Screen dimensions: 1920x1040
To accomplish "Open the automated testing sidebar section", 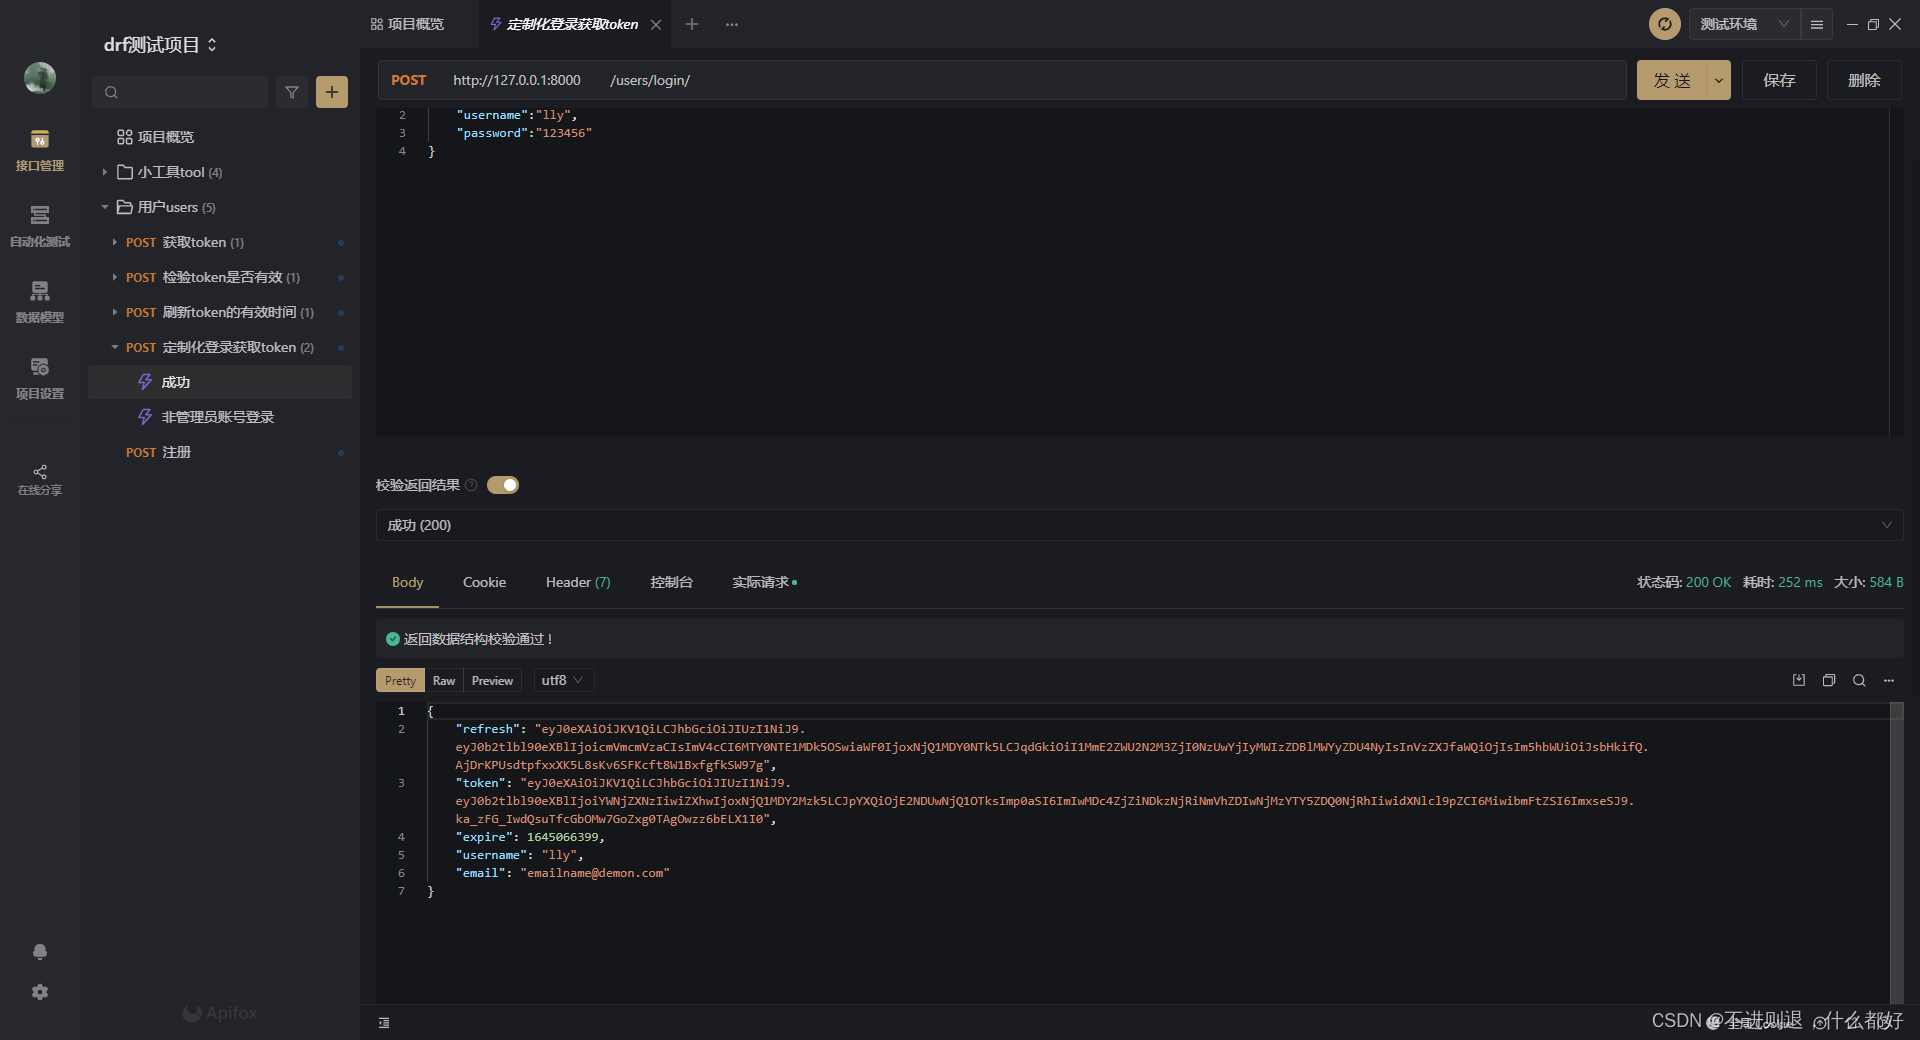I will [40, 226].
